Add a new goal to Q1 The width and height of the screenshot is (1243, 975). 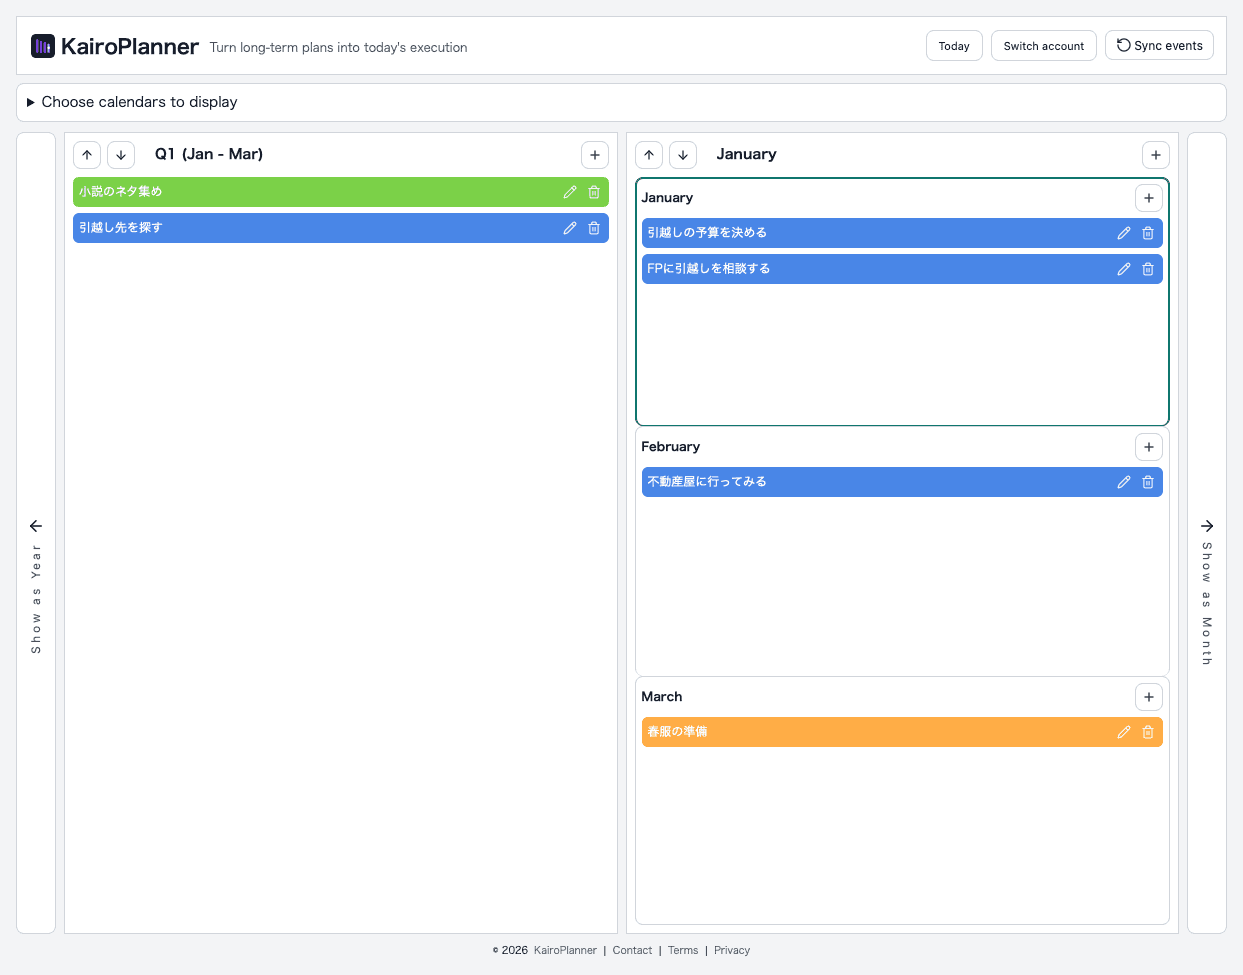(x=594, y=155)
